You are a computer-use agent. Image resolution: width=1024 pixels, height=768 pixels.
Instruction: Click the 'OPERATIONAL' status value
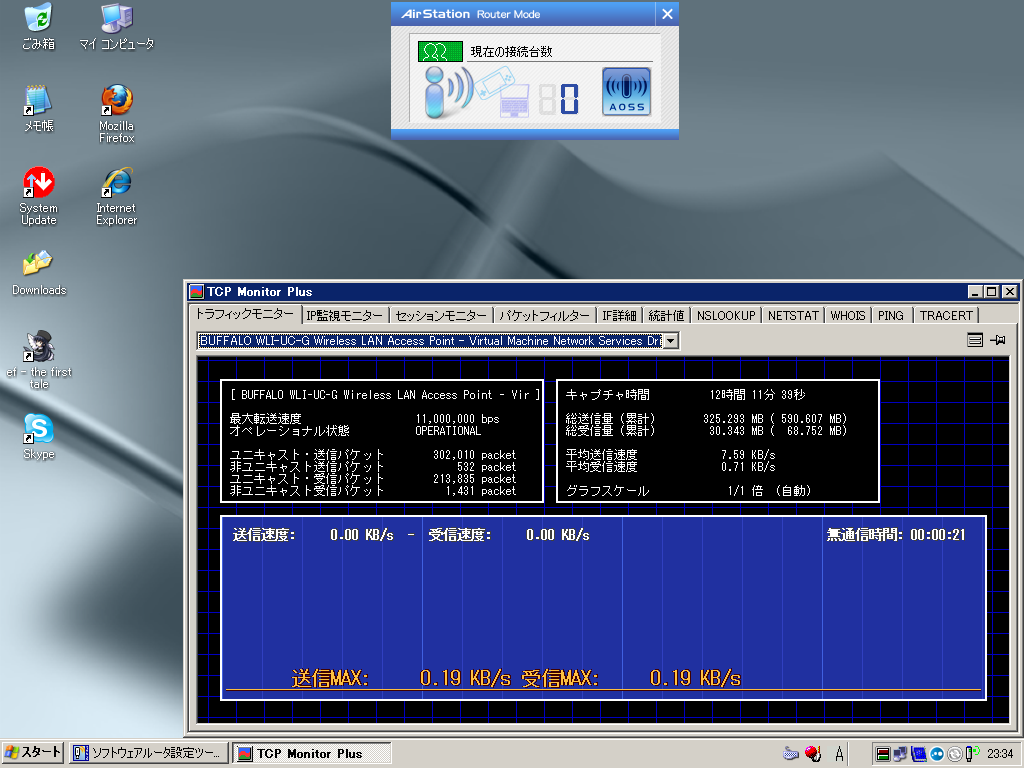[x=448, y=431]
